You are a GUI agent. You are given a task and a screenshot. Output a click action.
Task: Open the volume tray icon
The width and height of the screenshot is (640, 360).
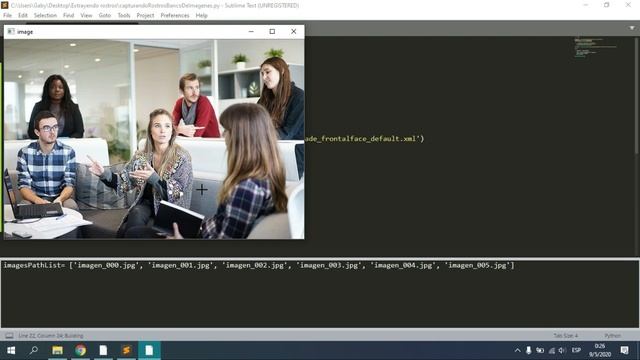pos(562,350)
